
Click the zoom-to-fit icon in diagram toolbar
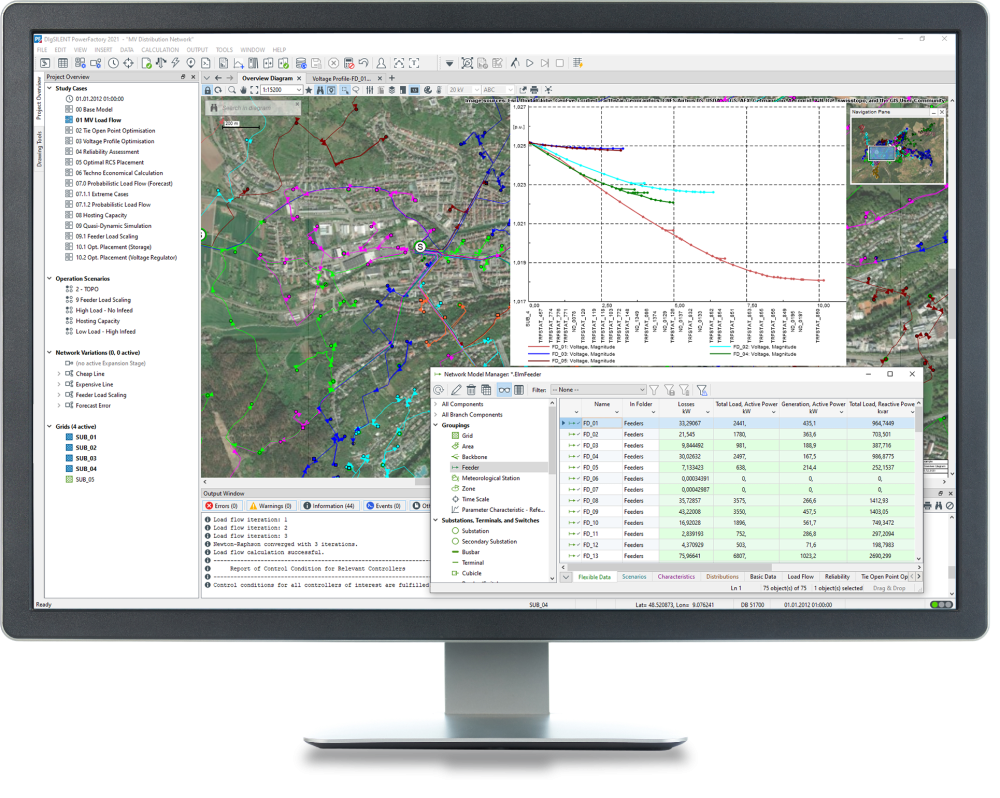(x=254, y=91)
